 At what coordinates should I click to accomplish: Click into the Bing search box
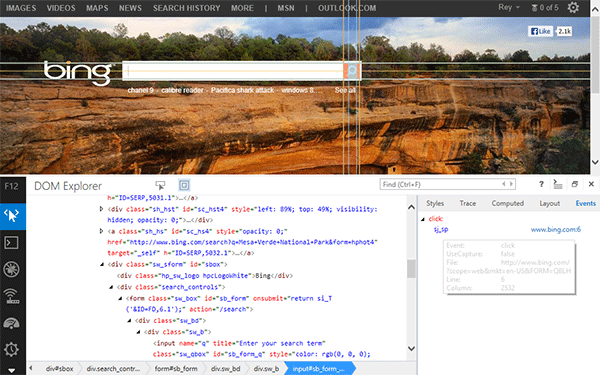point(233,70)
